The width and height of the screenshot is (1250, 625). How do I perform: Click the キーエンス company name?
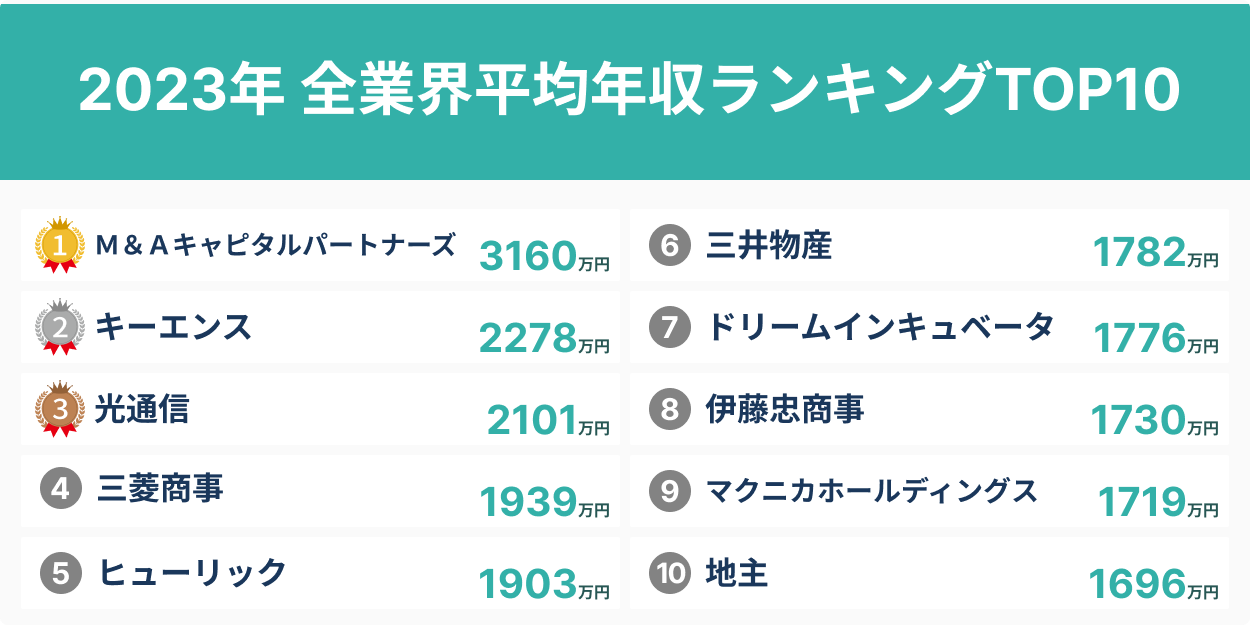173,327
